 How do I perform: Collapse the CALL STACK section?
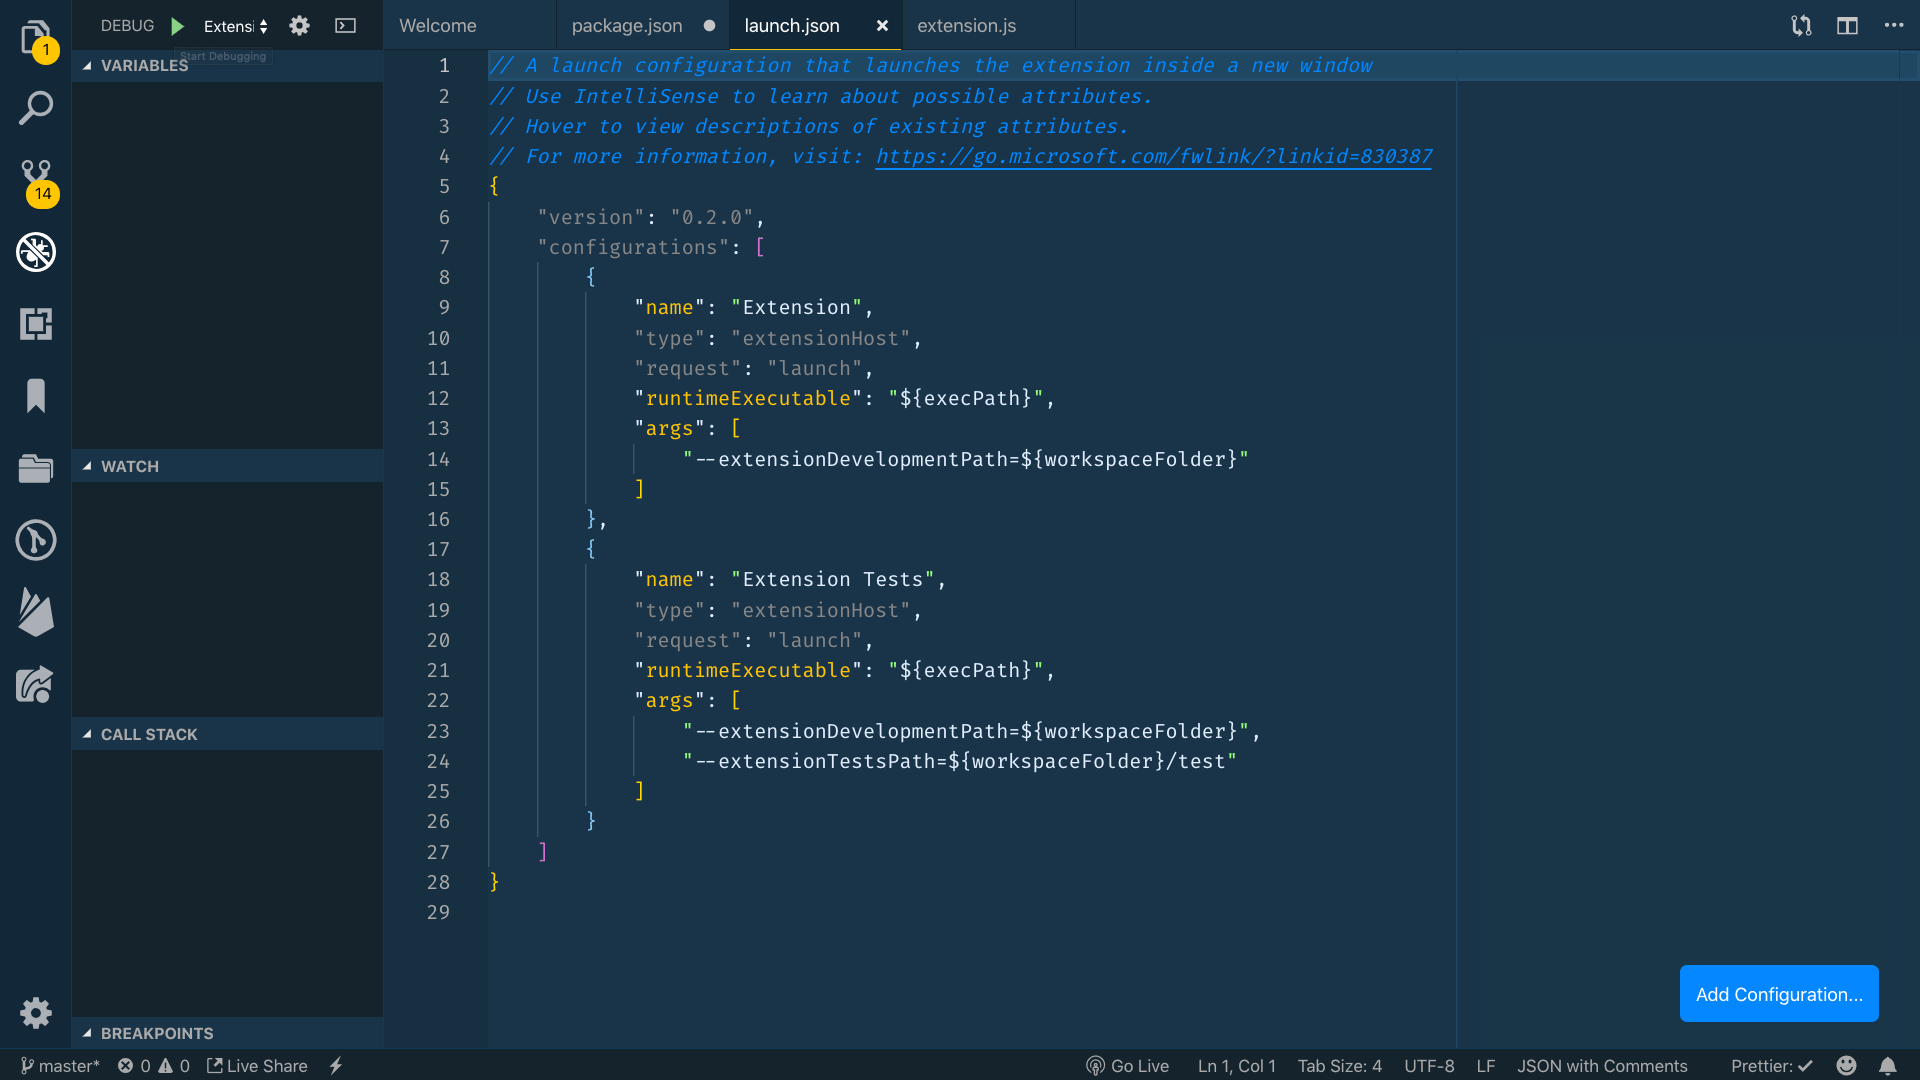pyautogui.click(x=228, y=734)
